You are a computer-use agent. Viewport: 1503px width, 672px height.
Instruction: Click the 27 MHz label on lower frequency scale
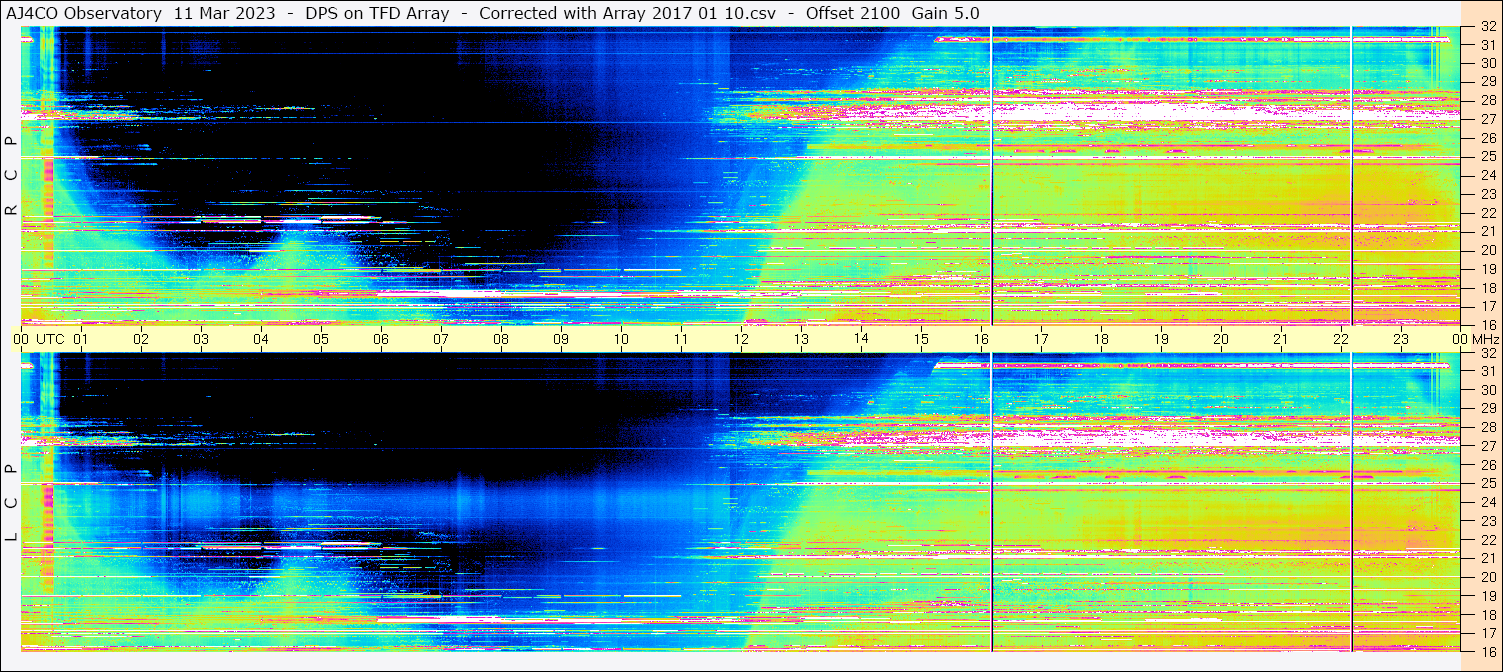[x=1487, y=446]
